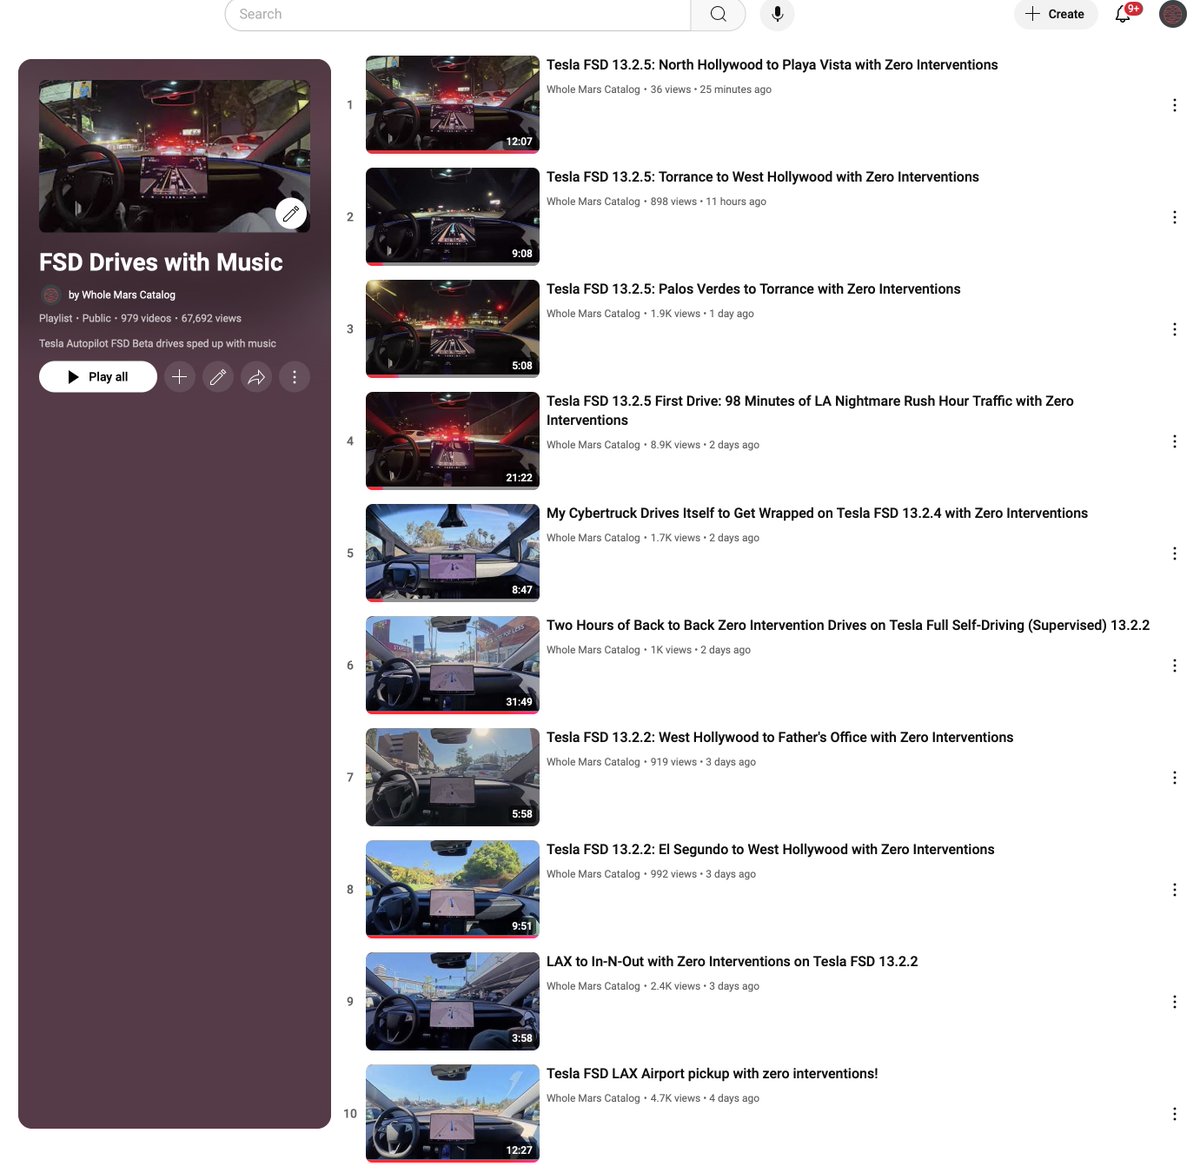Open YouTube notifications bell
1200x1173 pixels.
1122,14
